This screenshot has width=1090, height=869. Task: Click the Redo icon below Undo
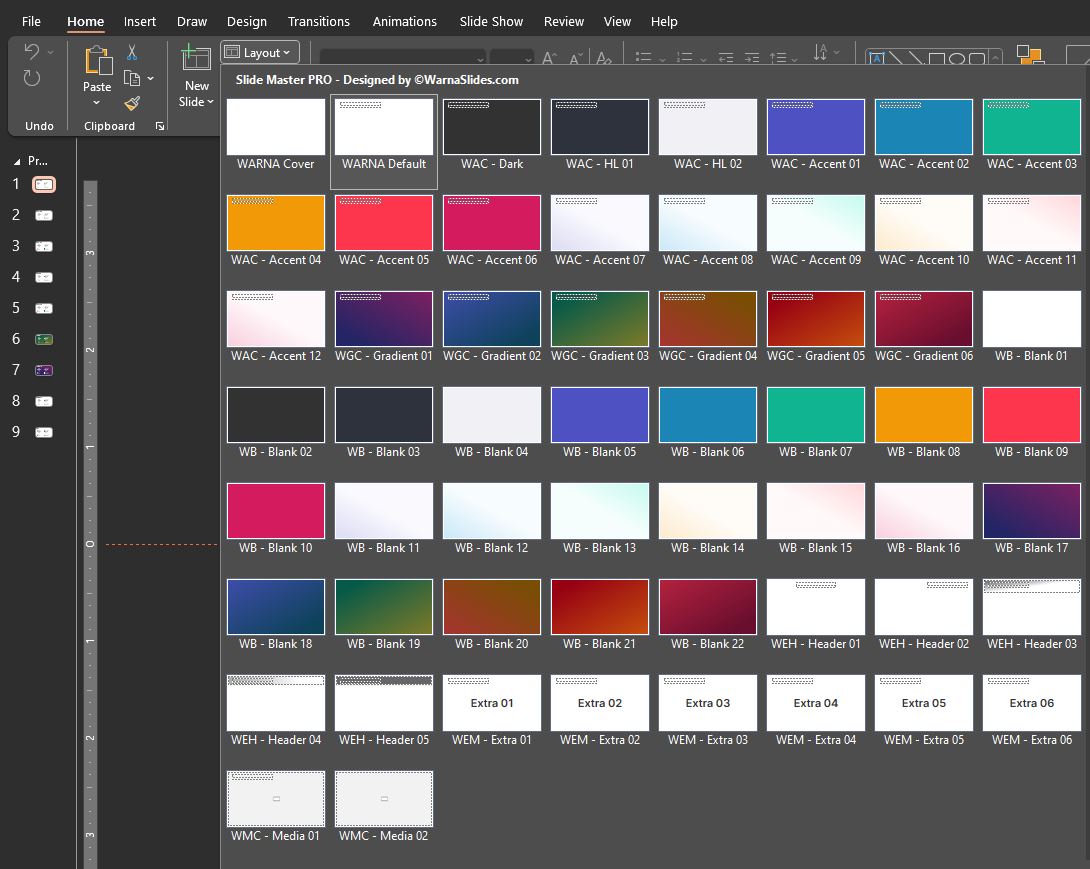click(x=32, y=78)
